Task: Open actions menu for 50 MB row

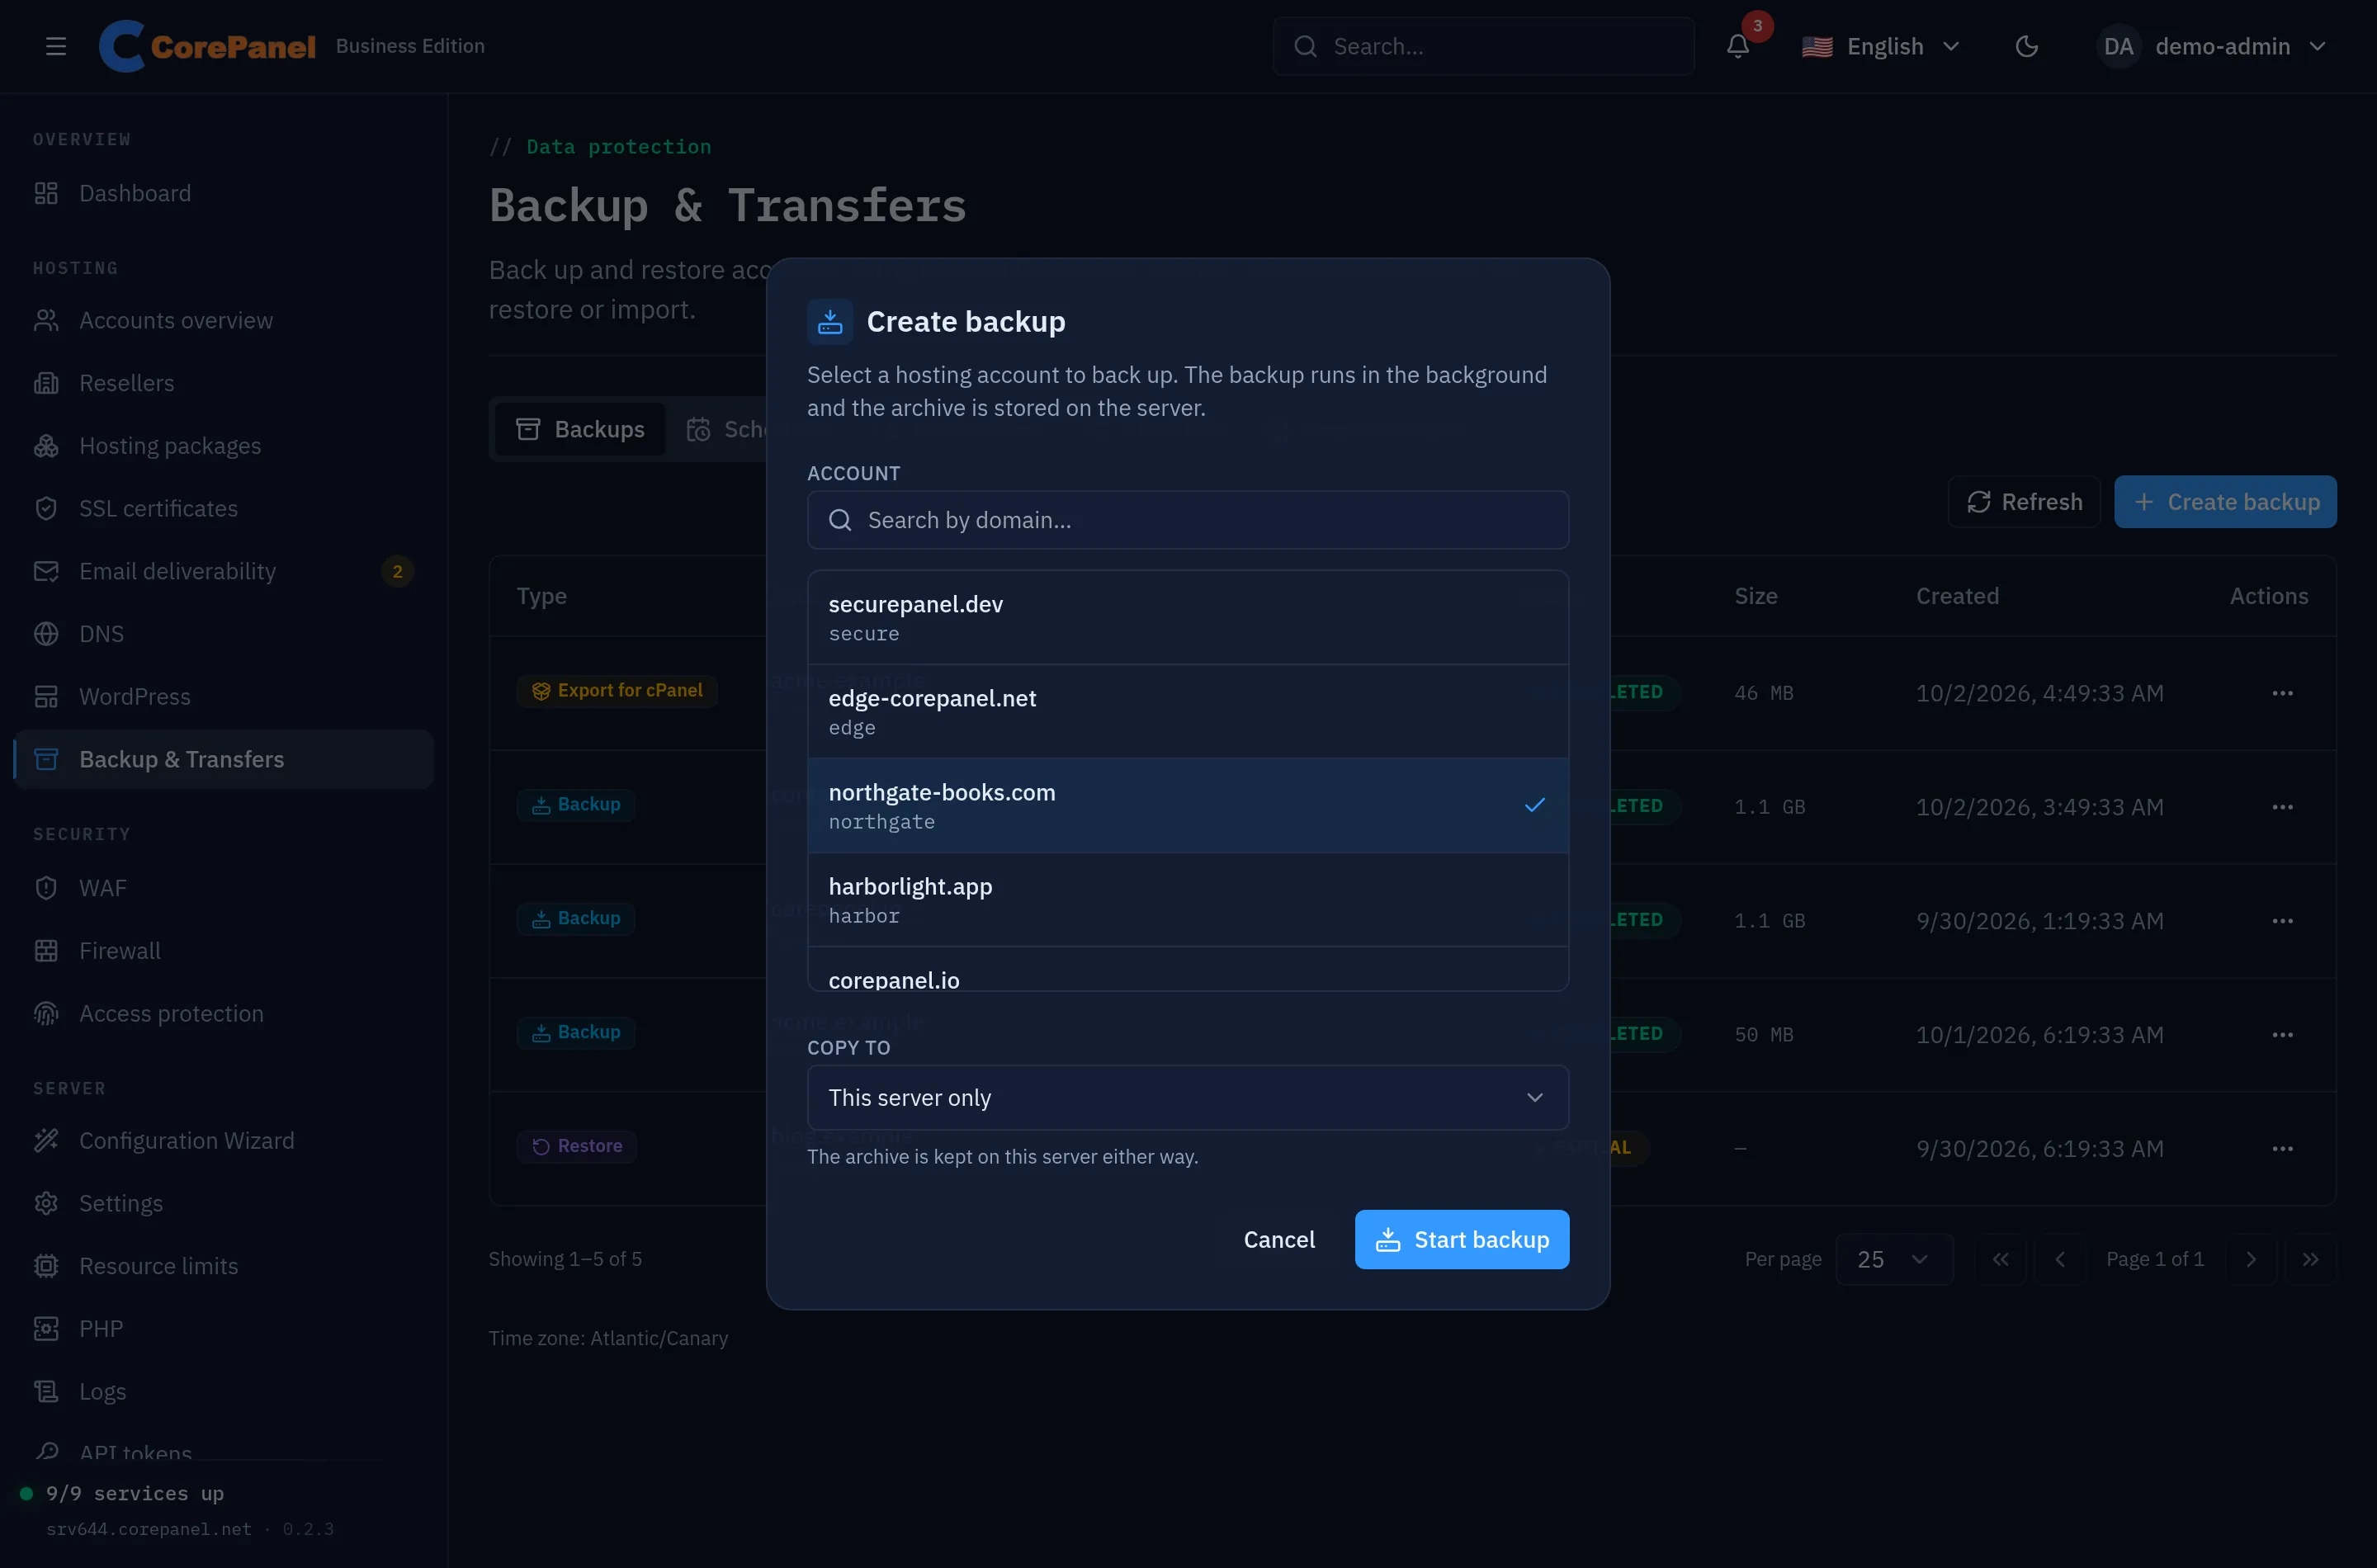Action: click(x=2281, y=1035)
